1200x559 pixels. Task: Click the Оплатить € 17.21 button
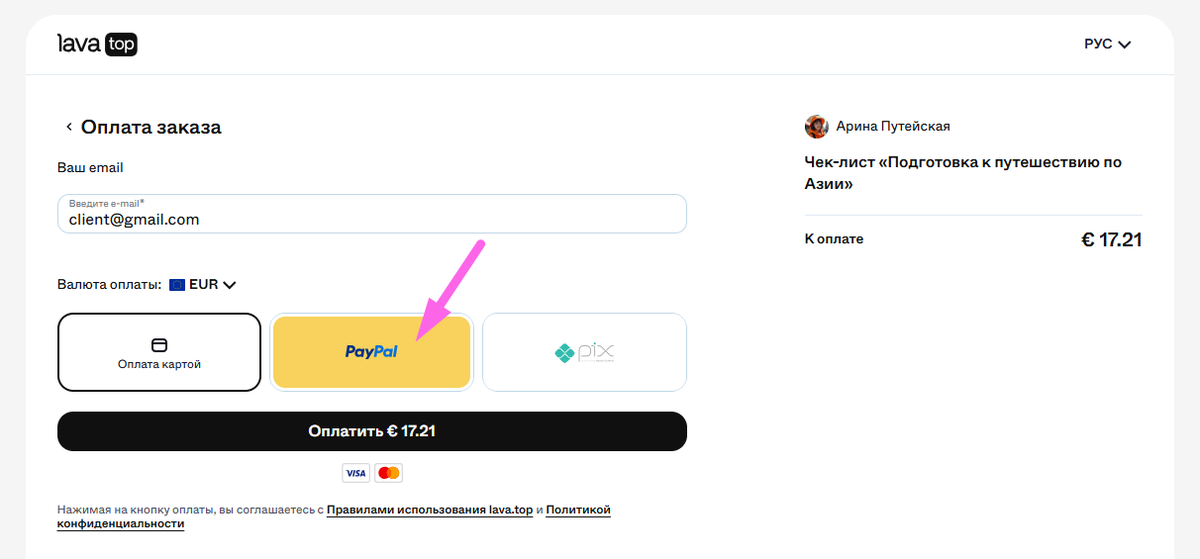point(372,431)
